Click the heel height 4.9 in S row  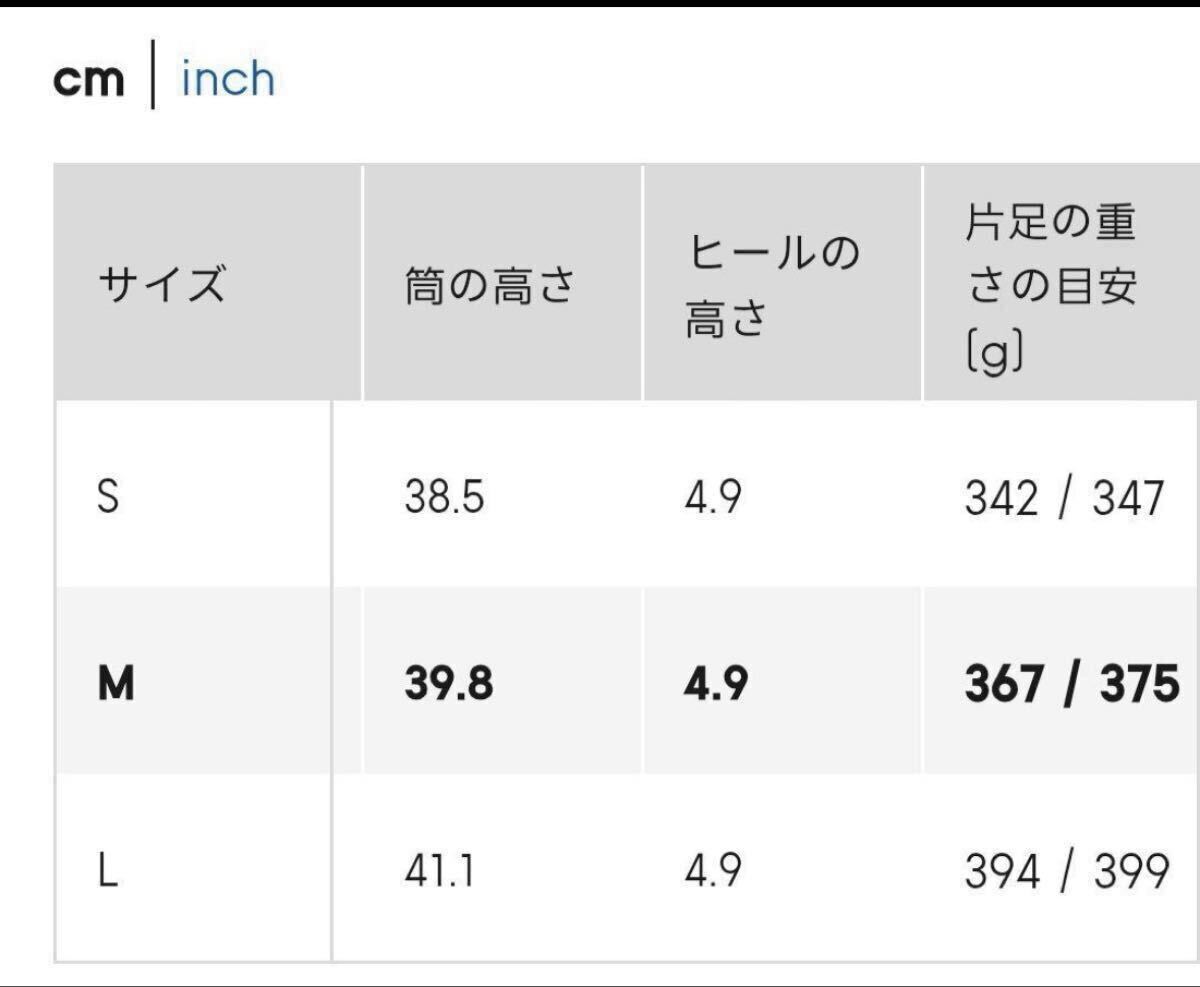(x=713, y=497)
